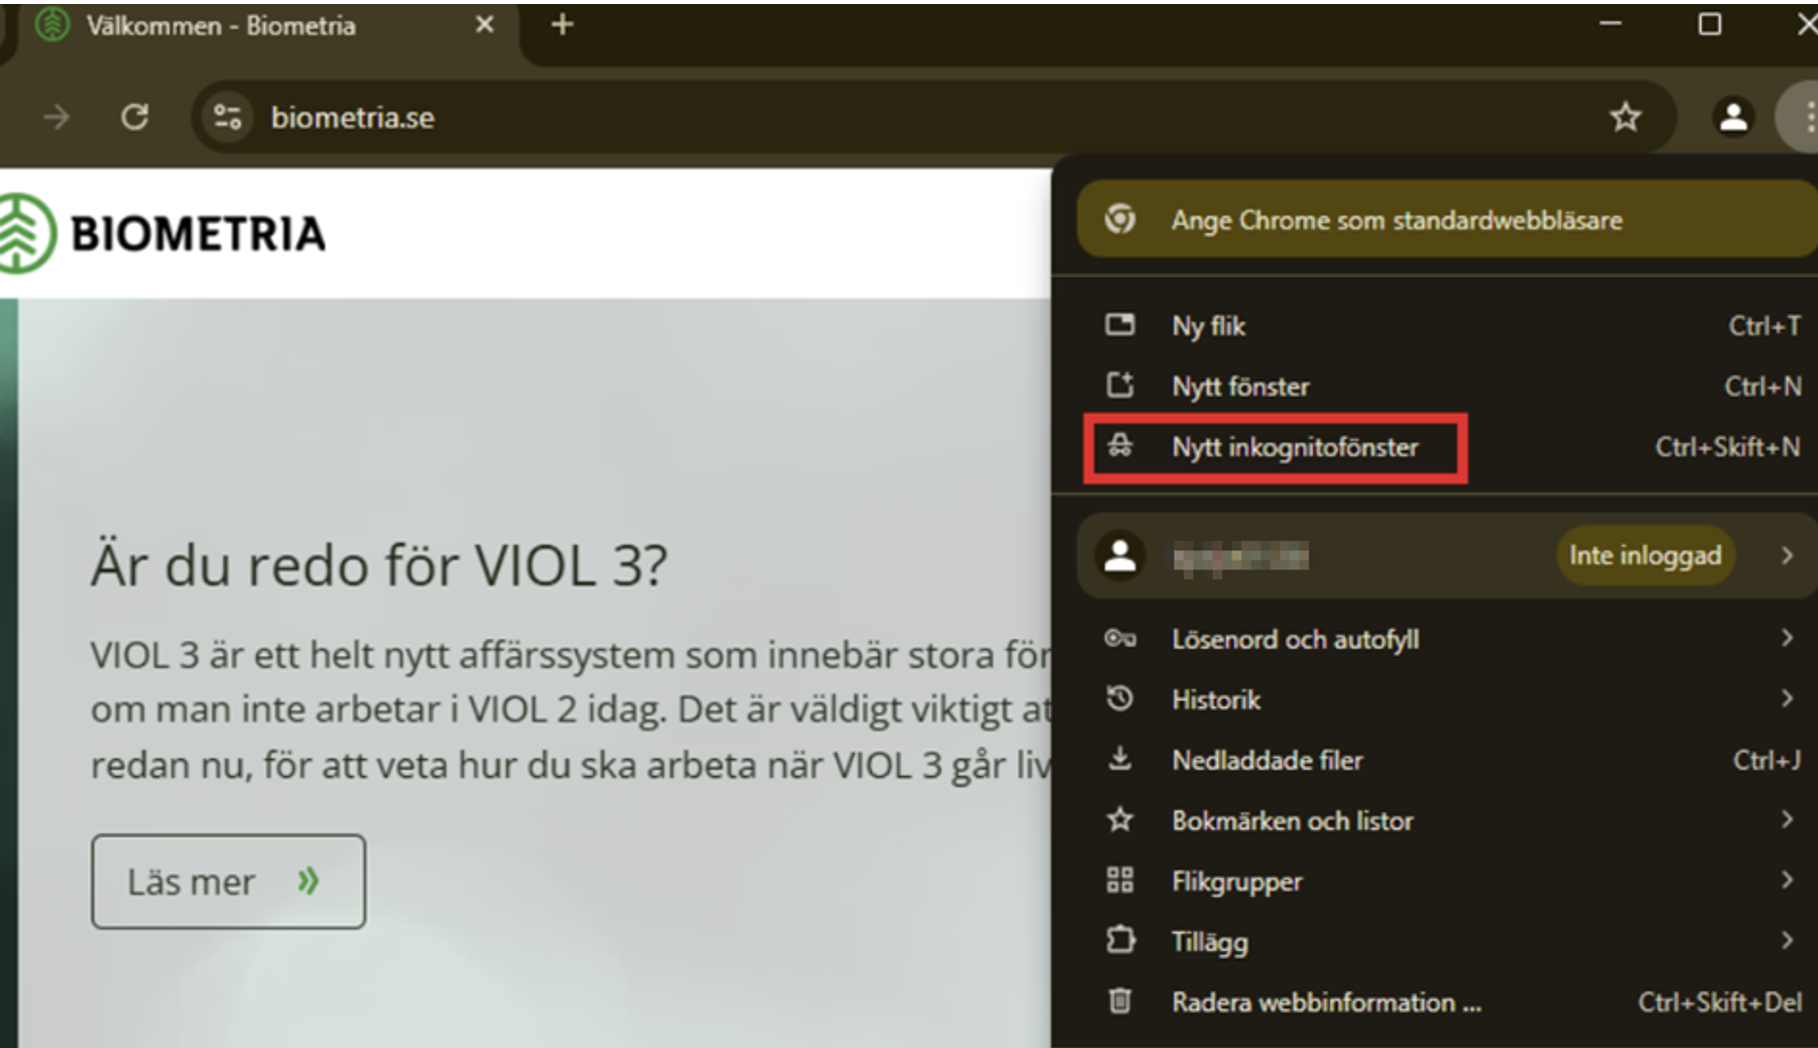Click the three-dot Chrome menu button
Screen dimensions: 1818x1048
coord(1805,117)
